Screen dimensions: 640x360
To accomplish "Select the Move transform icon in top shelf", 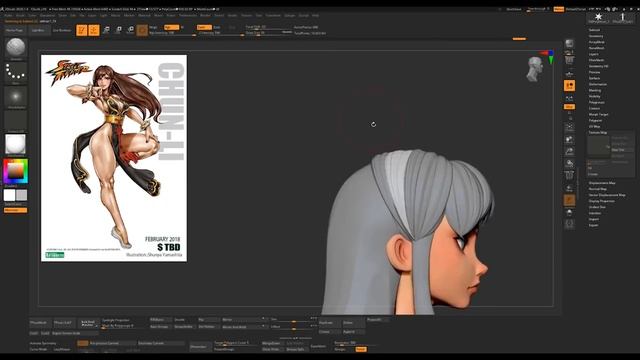I will pyautogui.click(x=106, y=30).
